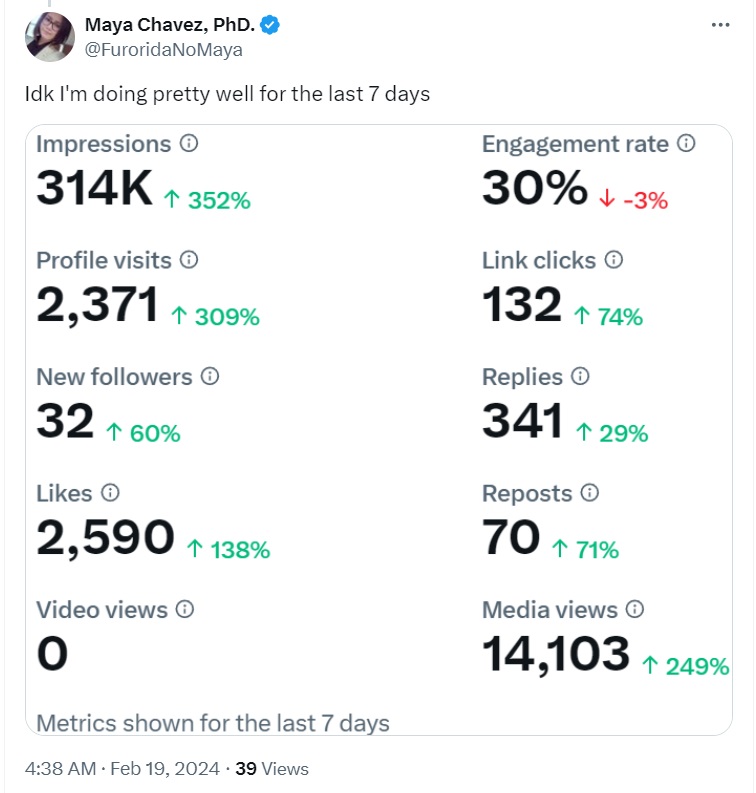Click the info icon beside Reposts

tap(590, 493)
